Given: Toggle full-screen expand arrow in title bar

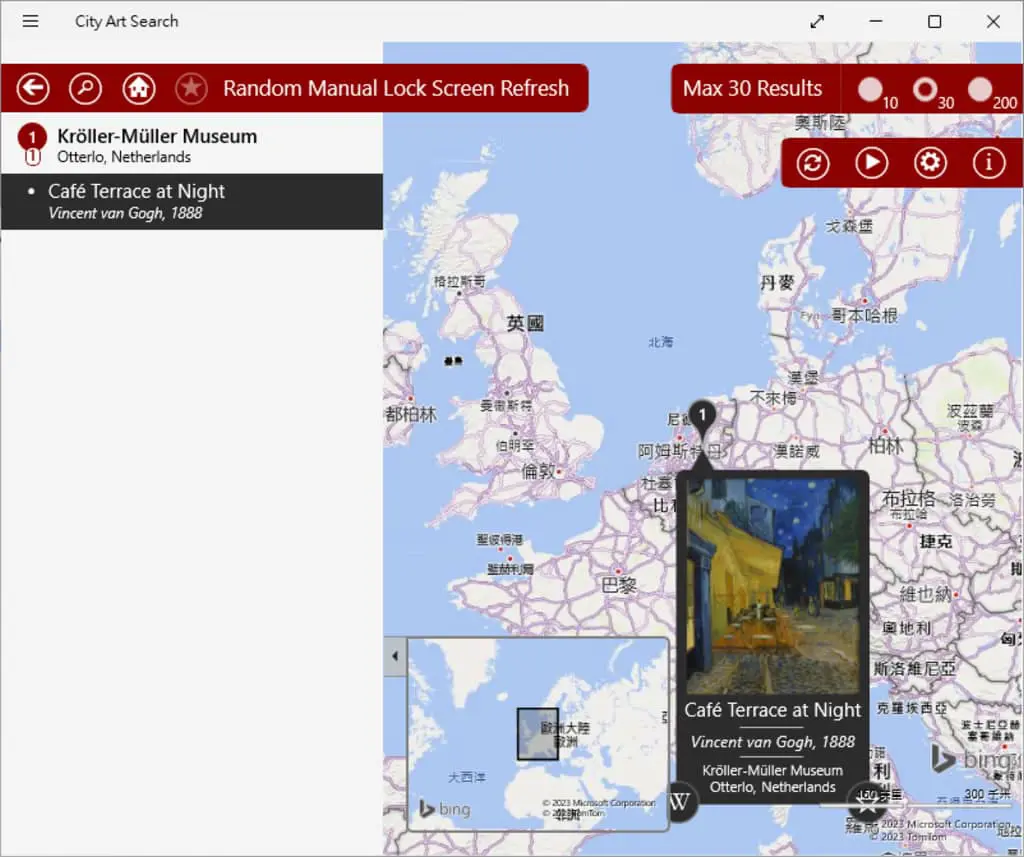Looking at the screenshot, I should [817, 22].
